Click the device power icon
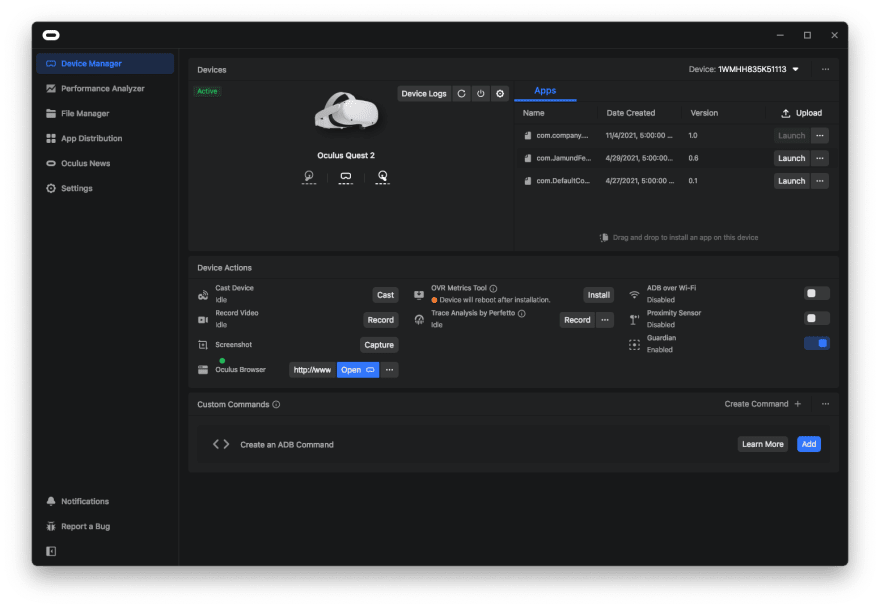Screen dimensions: 880x608 coord(480,94)
